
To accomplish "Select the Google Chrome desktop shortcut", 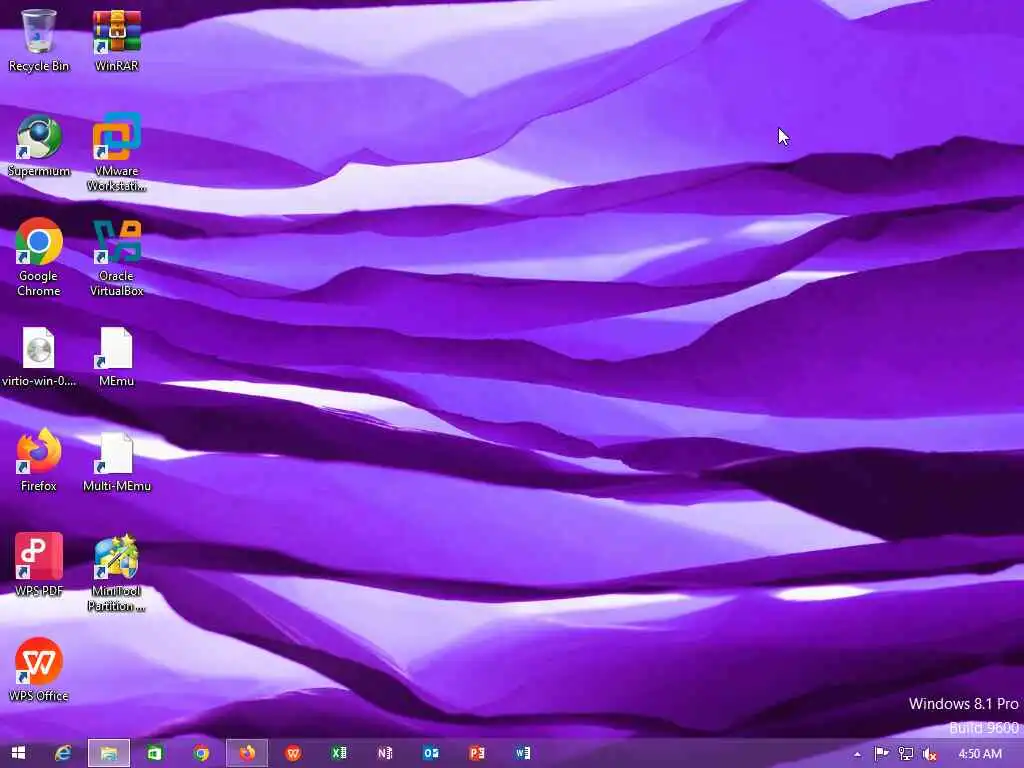I will [39, 257].
